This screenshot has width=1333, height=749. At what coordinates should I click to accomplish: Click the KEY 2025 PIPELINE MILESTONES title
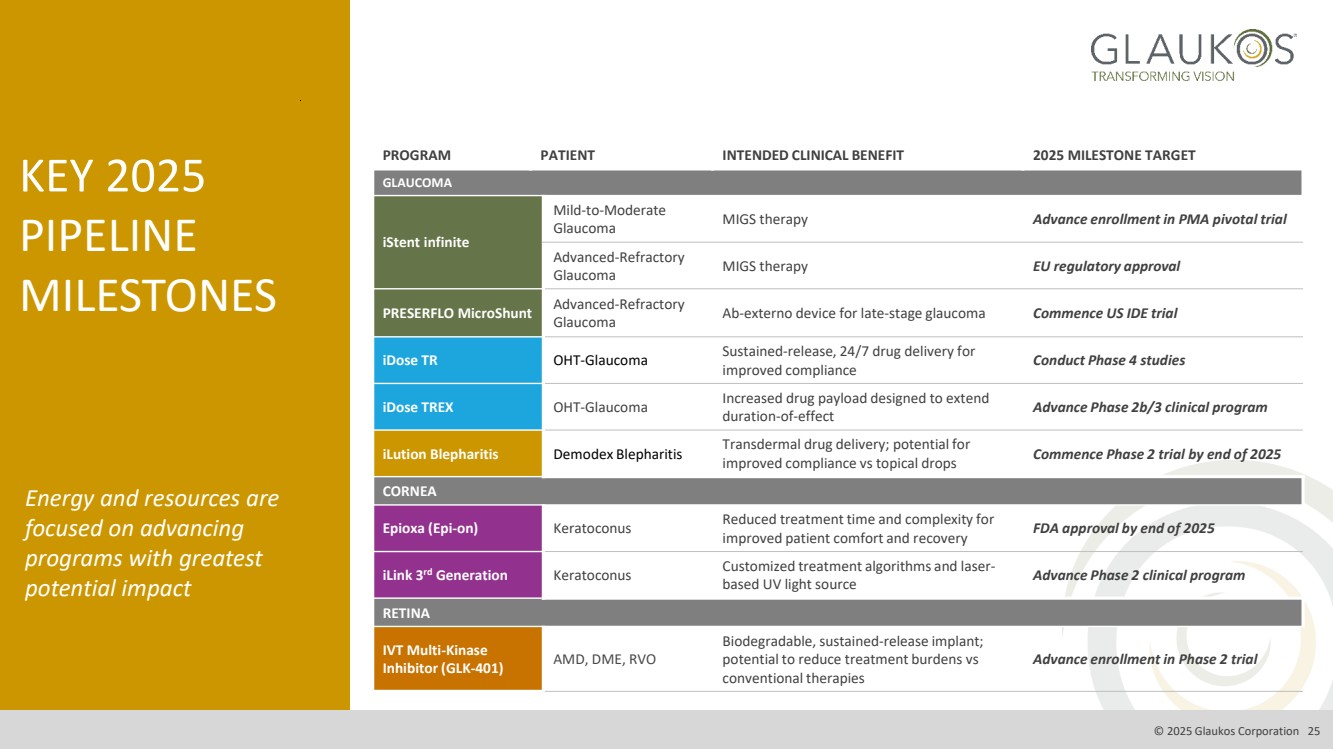coord(149,236)
